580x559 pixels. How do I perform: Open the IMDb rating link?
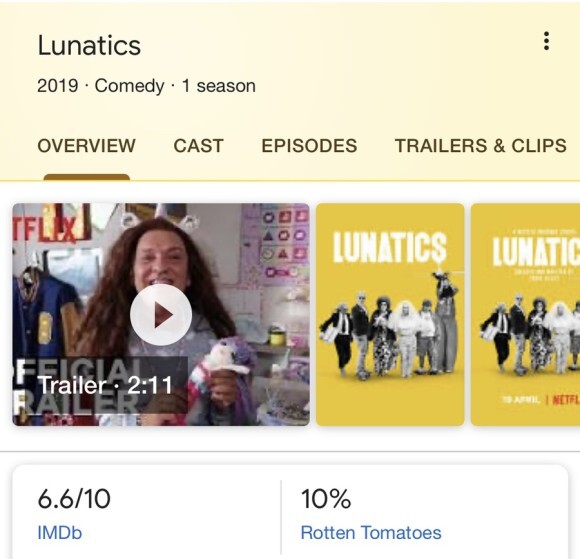click(60, 533)
